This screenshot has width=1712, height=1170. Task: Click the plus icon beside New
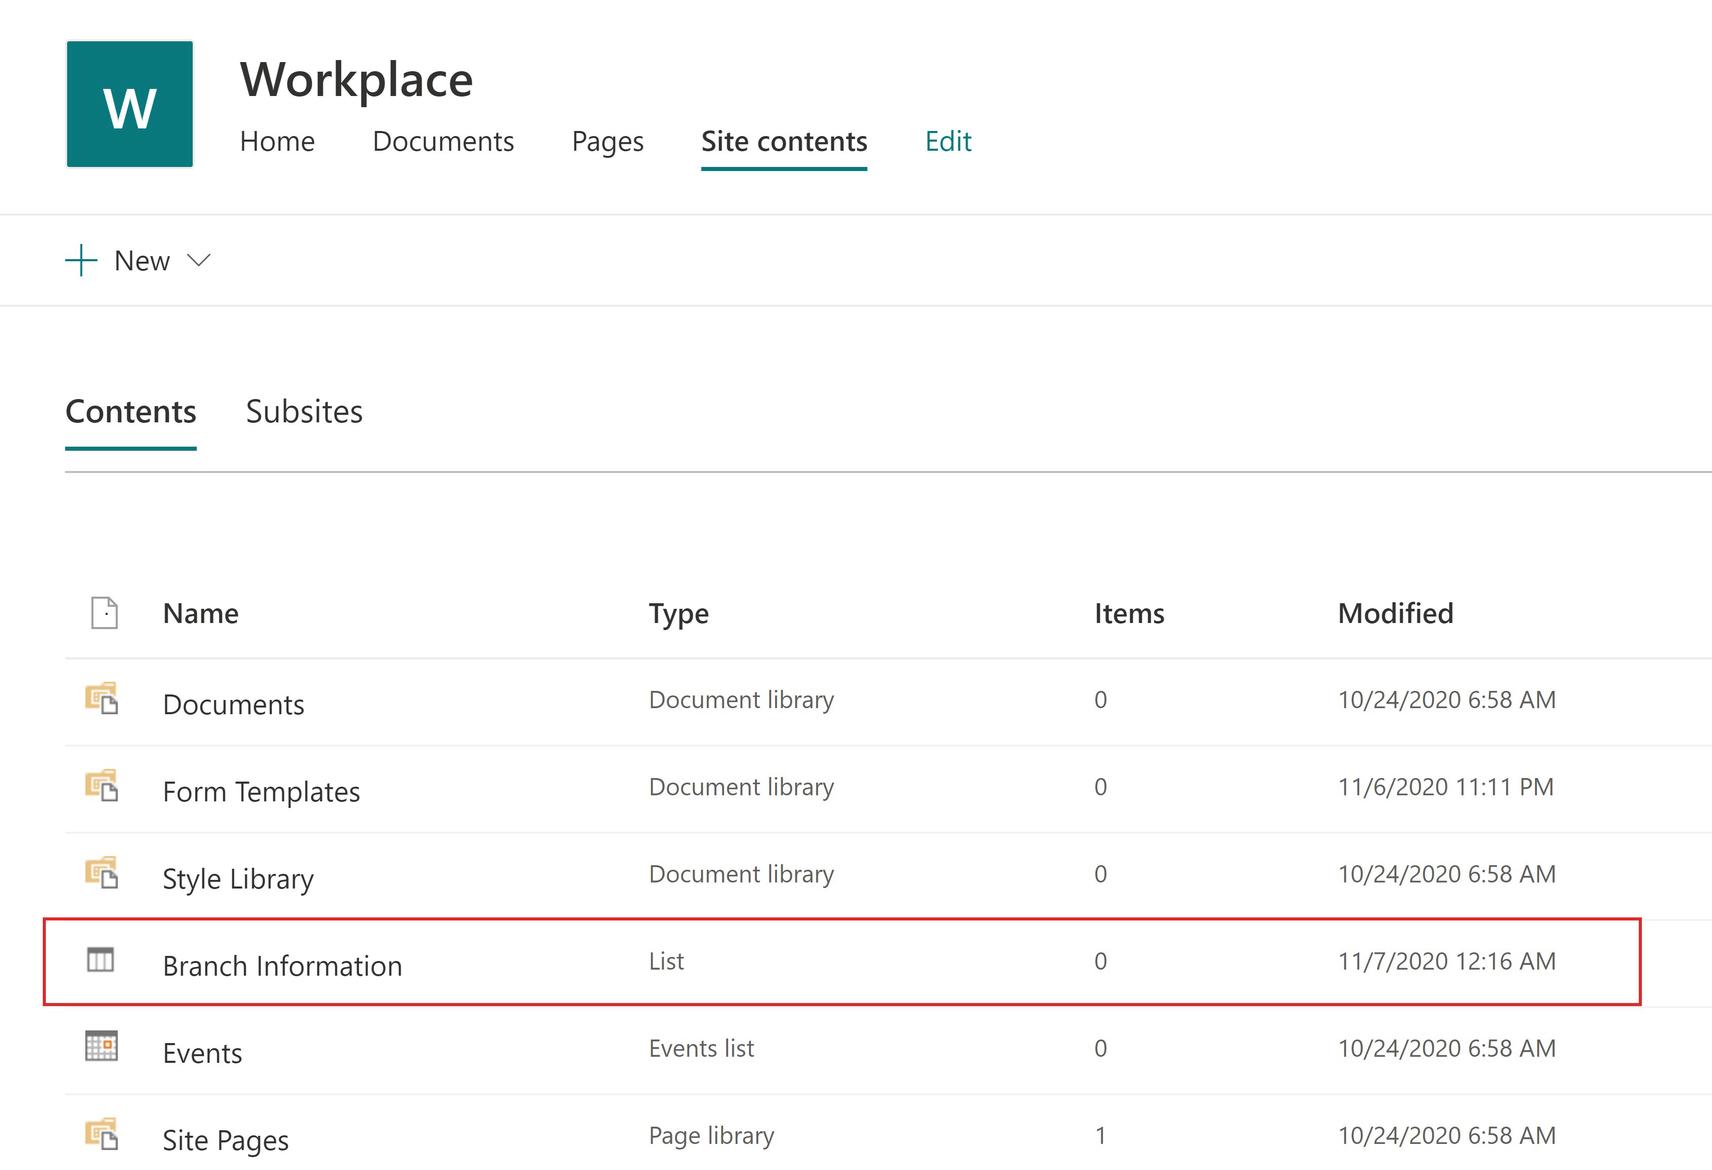click(81, 261)
